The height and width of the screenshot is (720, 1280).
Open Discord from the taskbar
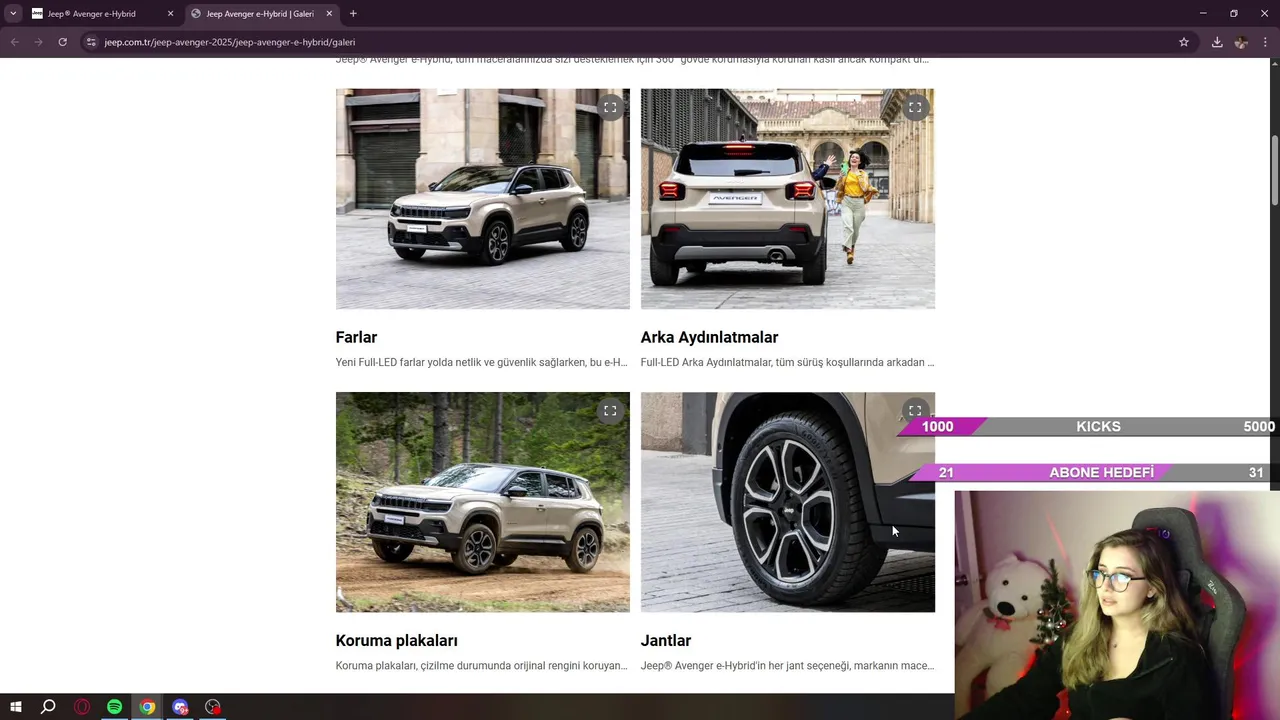(180, 707)
